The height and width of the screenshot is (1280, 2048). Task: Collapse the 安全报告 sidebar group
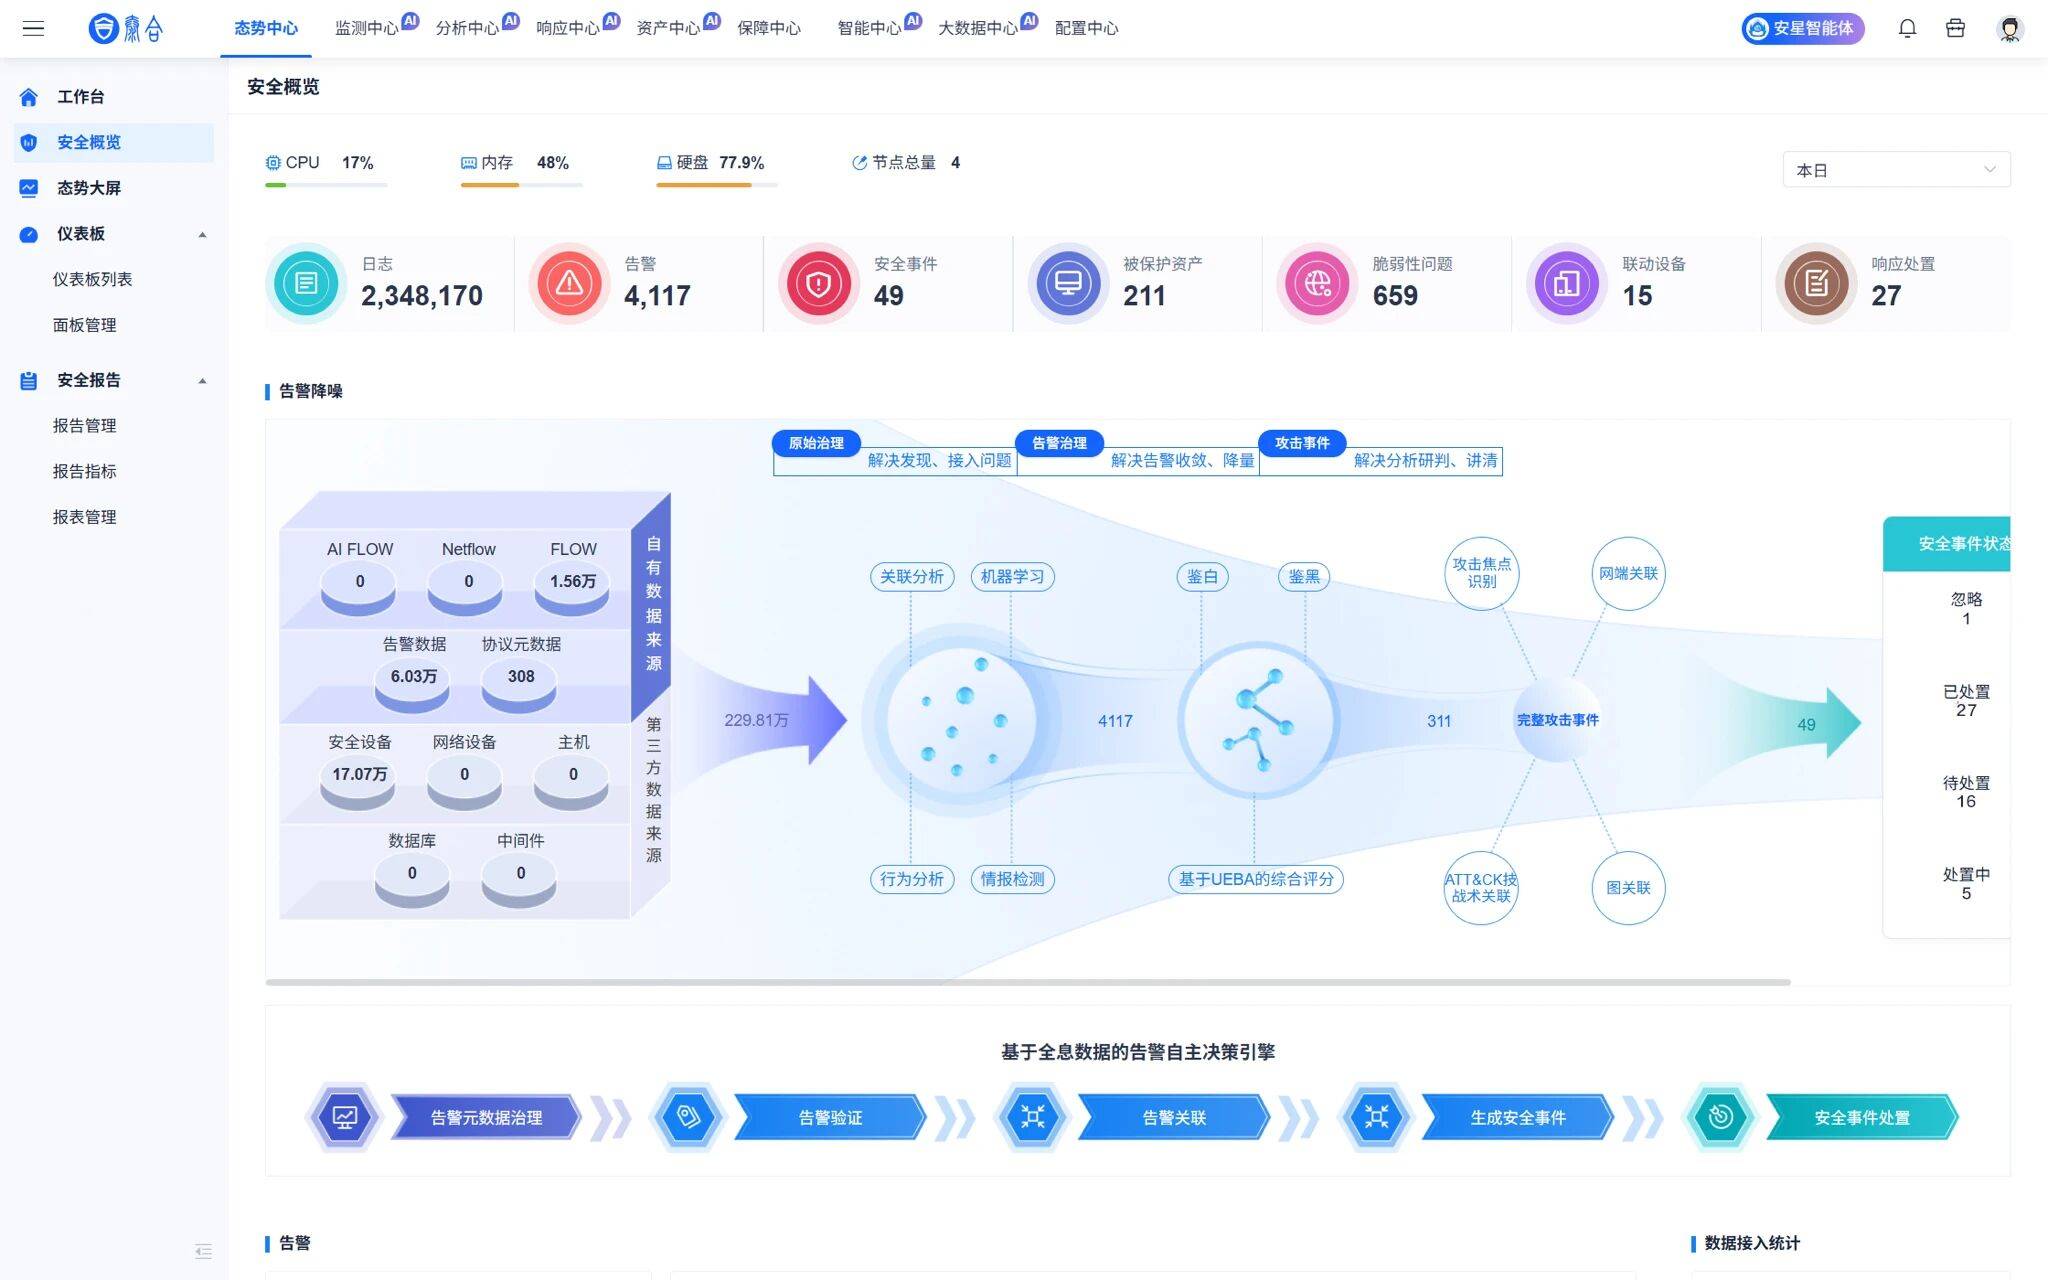[x=202, y=380]
